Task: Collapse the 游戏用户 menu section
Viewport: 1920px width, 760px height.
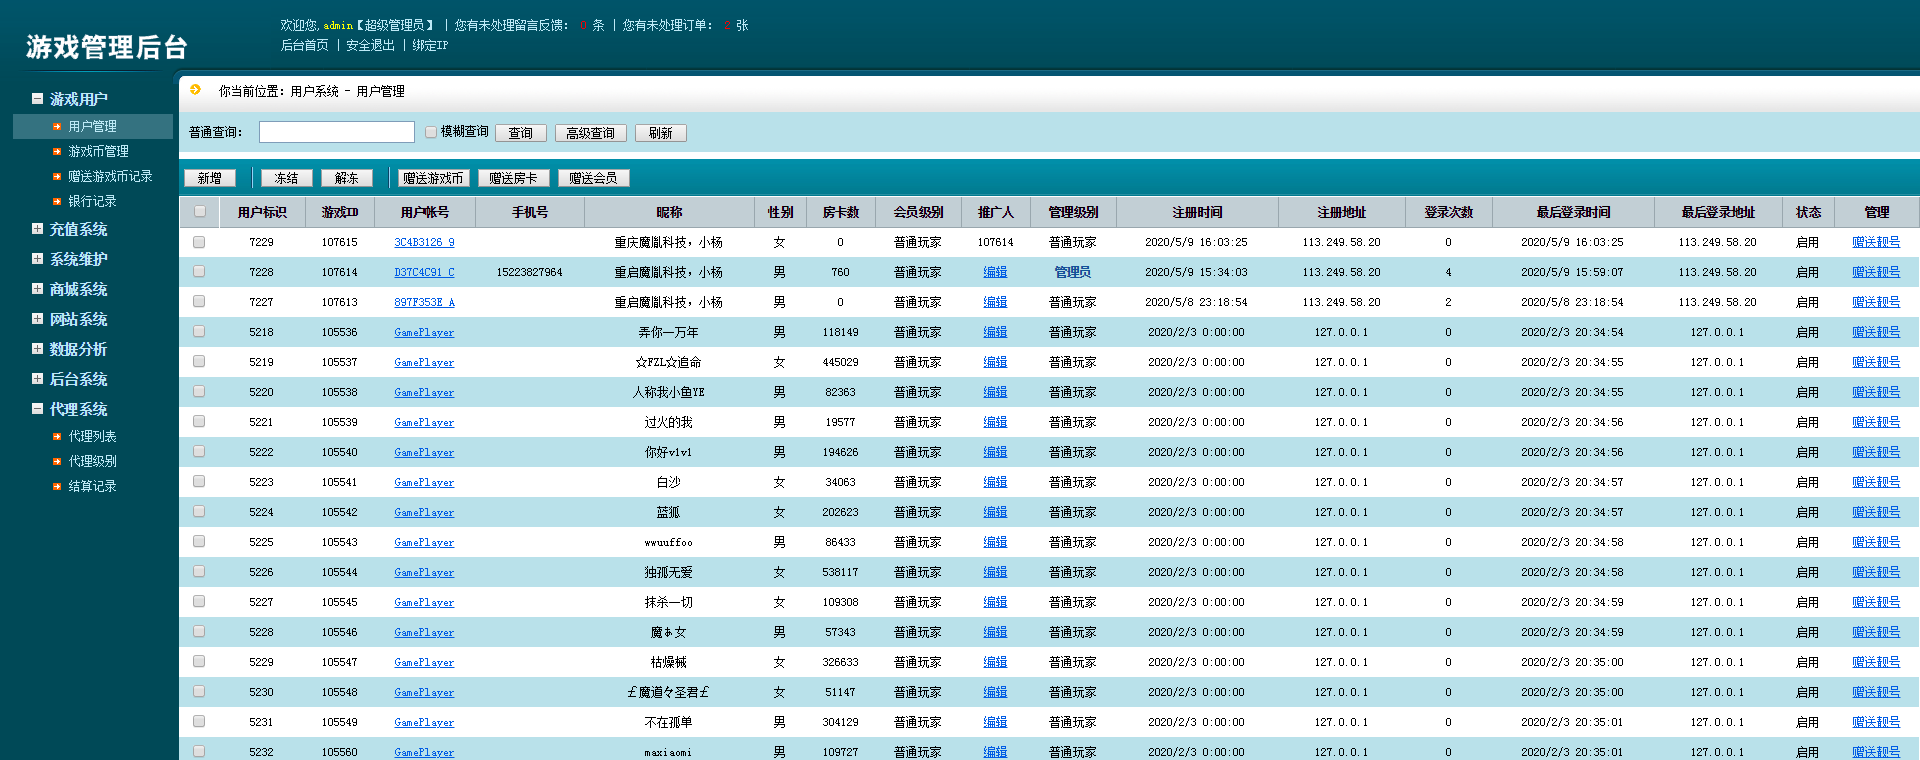Action: pyautogui.click(x=37, y=99)
